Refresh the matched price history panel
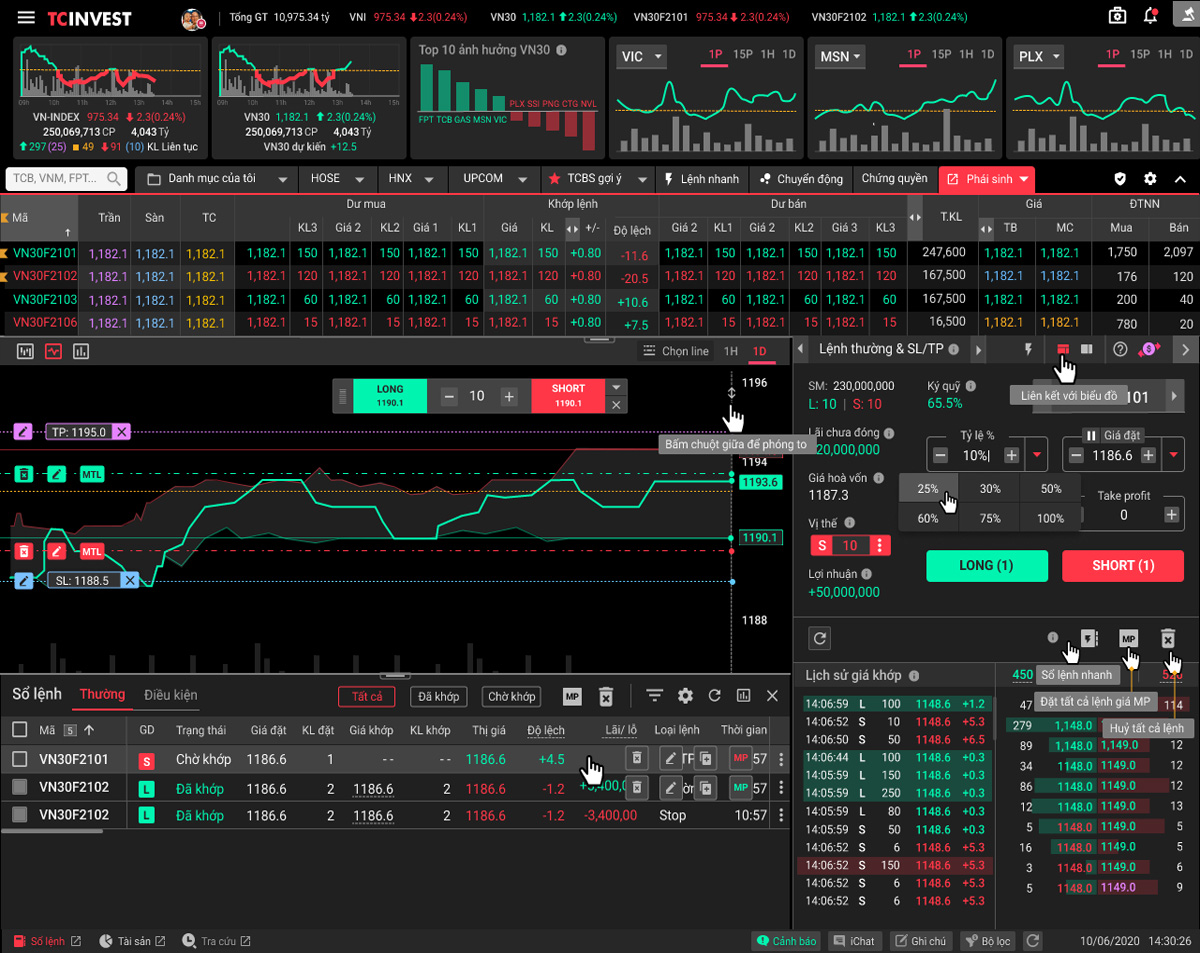1200x953 pixels. pos(820,638)
